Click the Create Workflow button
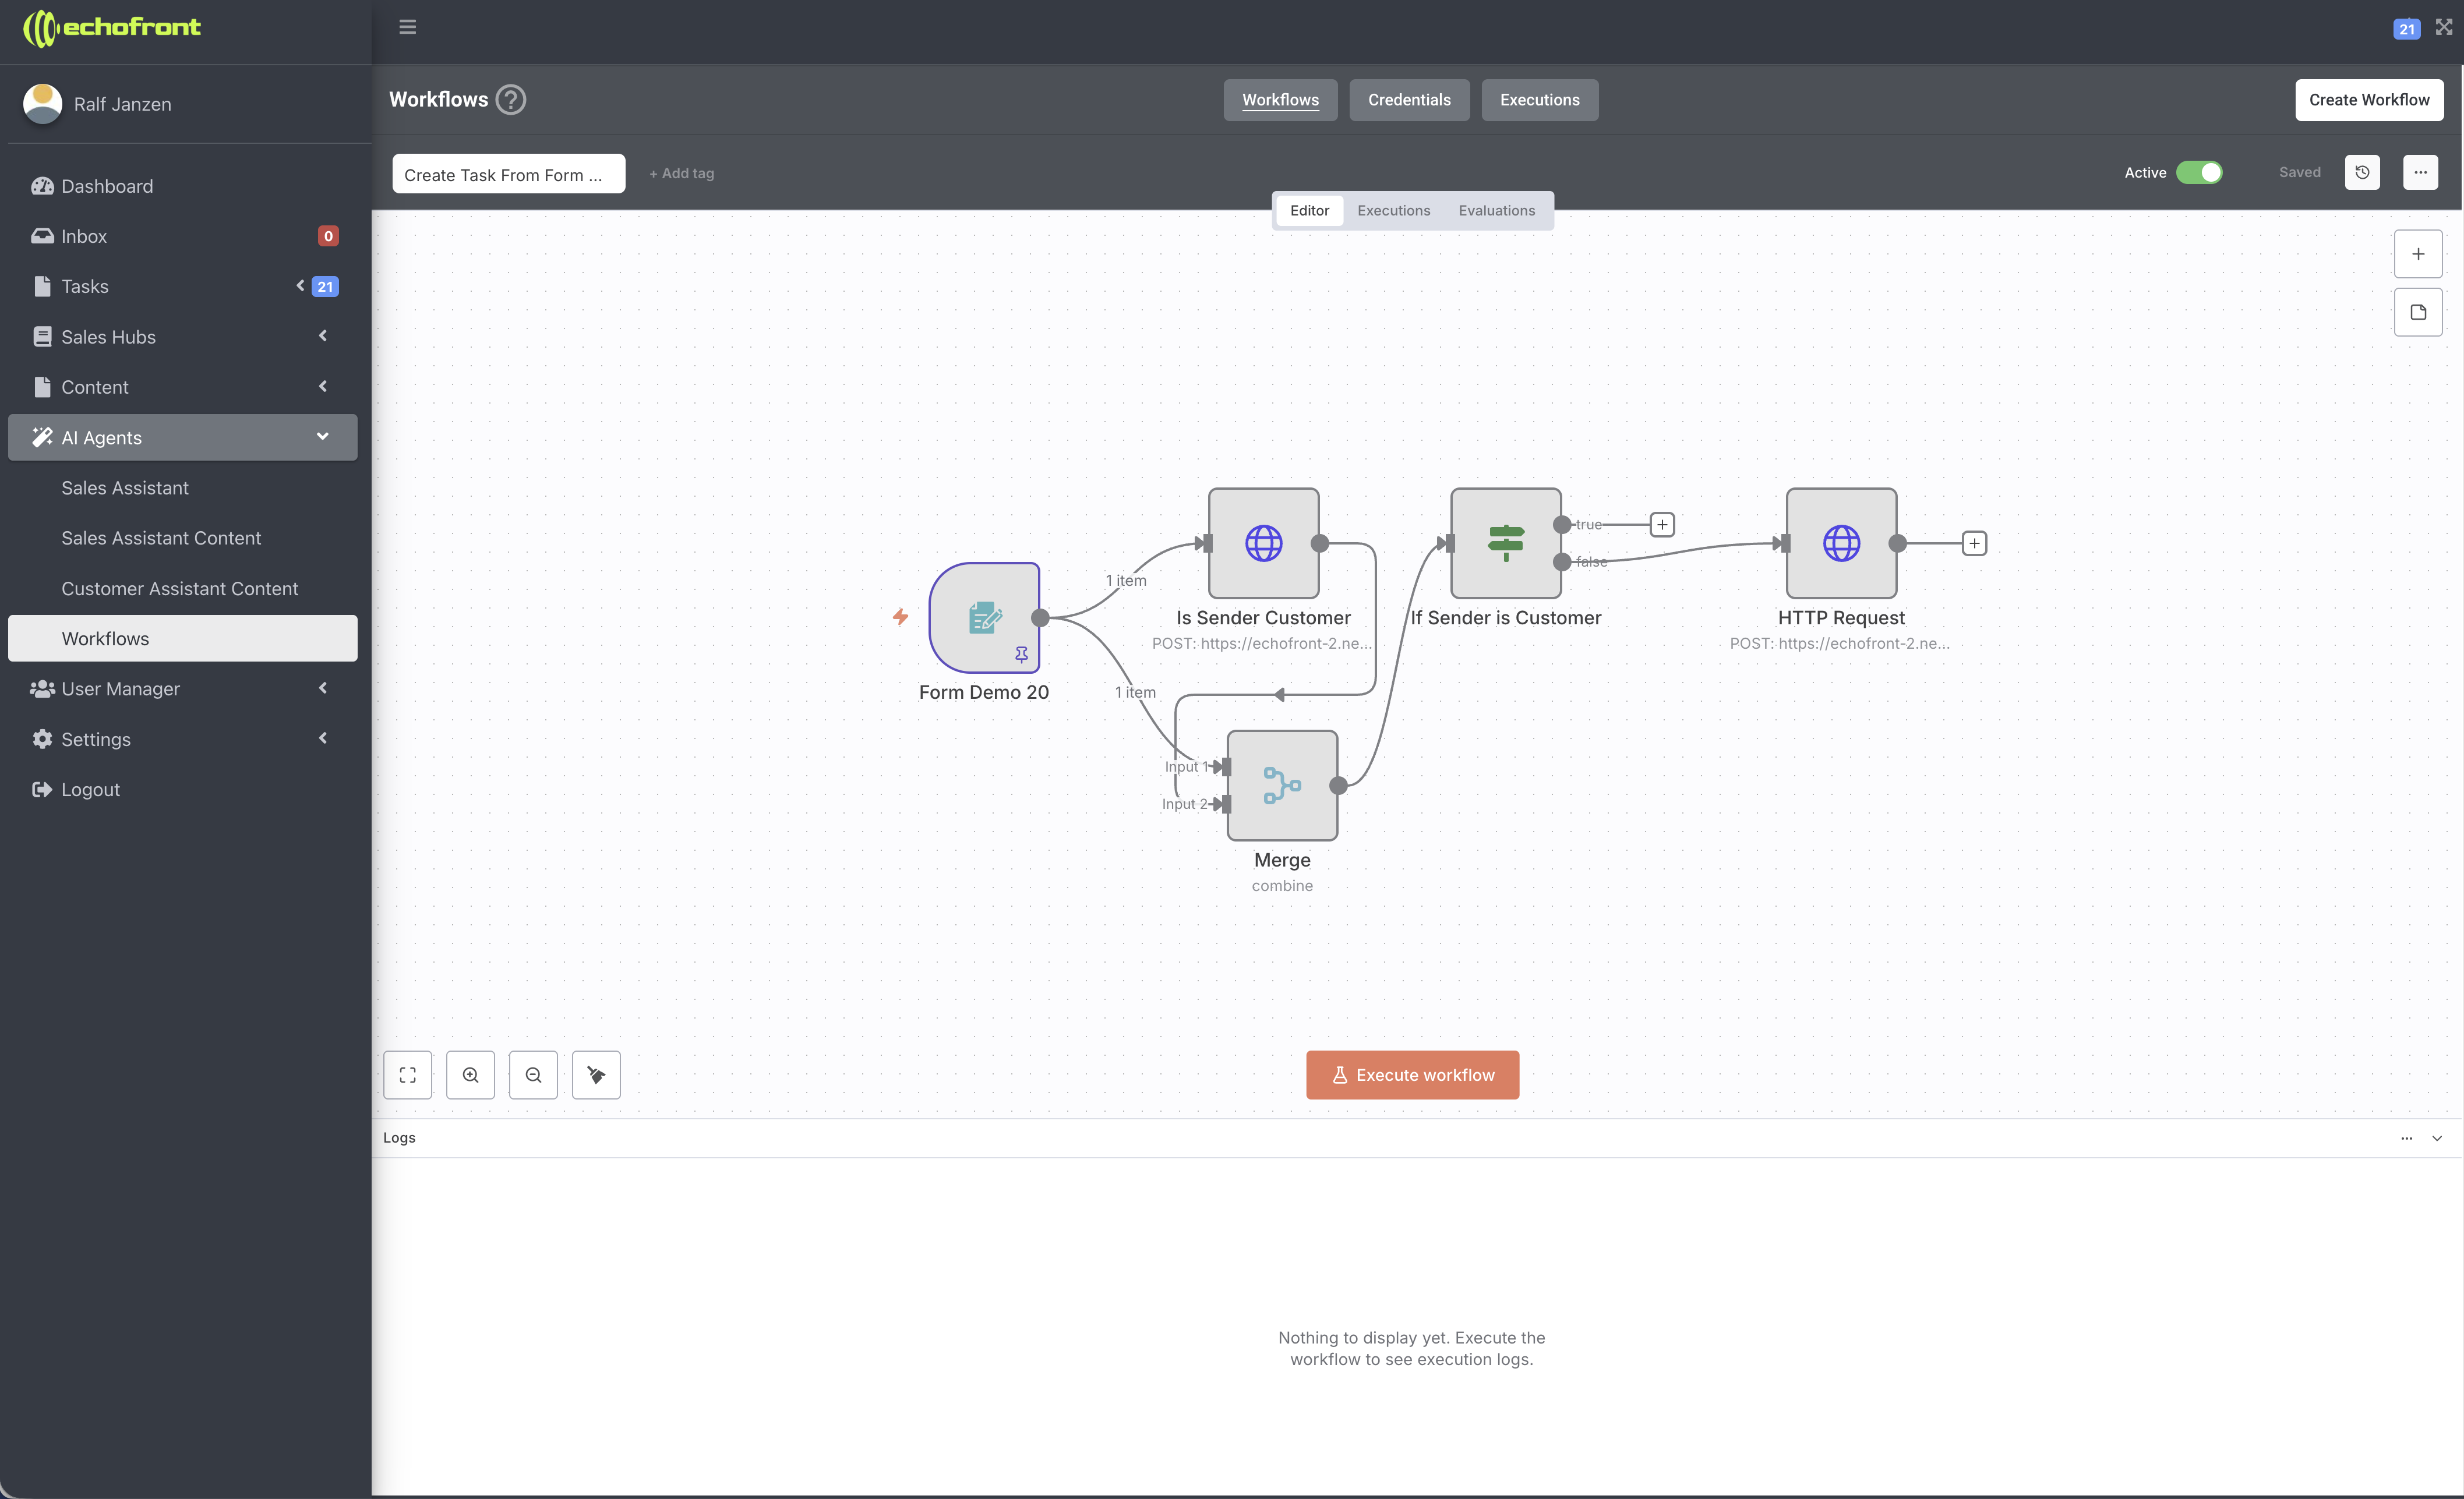The height and width of the screenshot is (1499, 2464). tap(2368, 100)
